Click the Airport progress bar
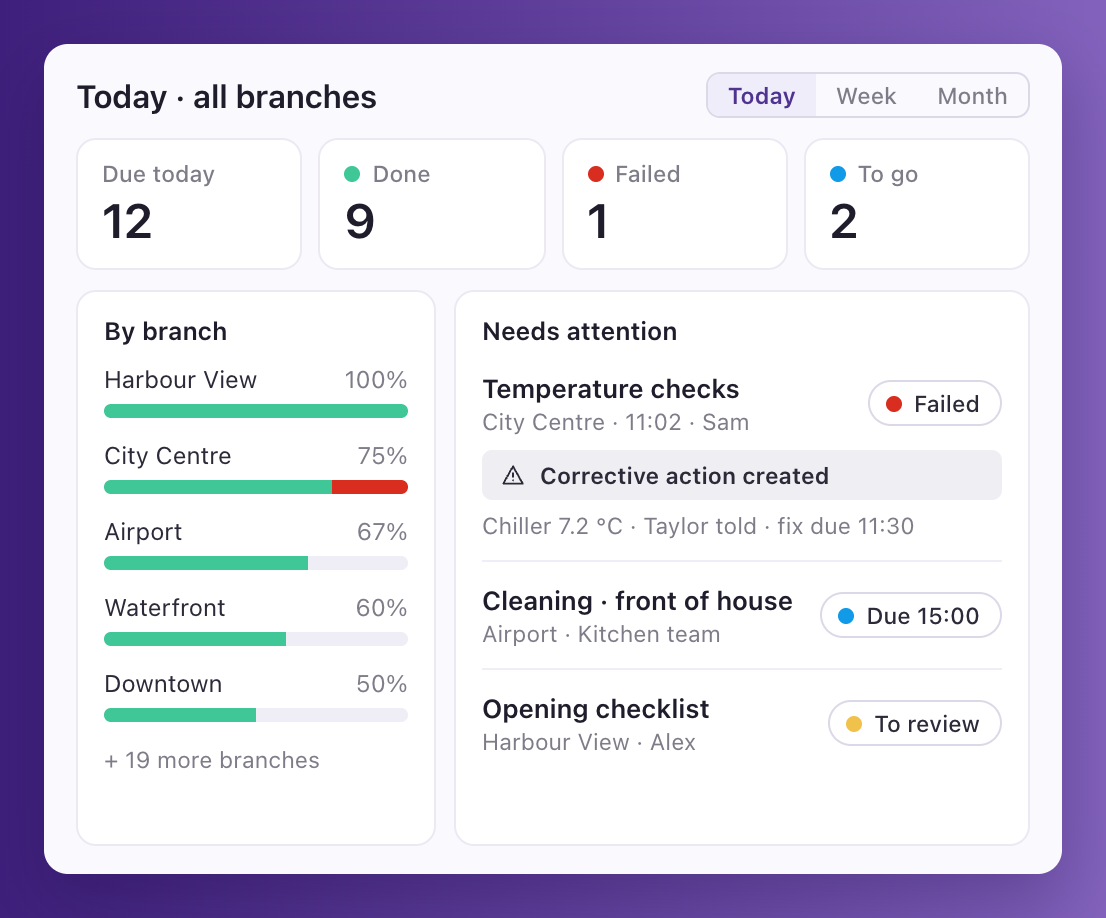This screenshot has height=918, width=1106. click(x=256, y=563)
